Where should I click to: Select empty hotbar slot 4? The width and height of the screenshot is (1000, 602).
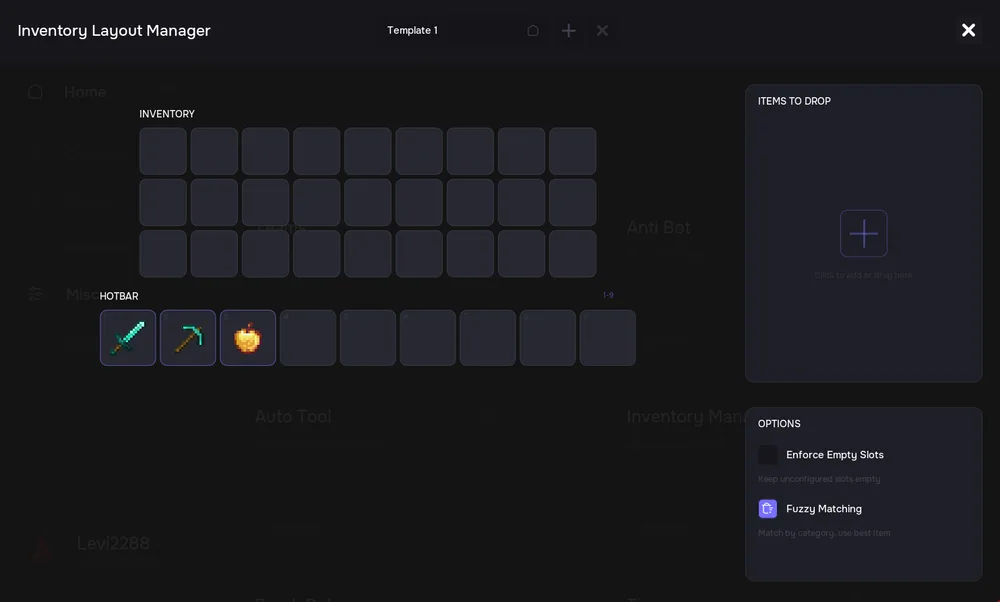[308, 338]
